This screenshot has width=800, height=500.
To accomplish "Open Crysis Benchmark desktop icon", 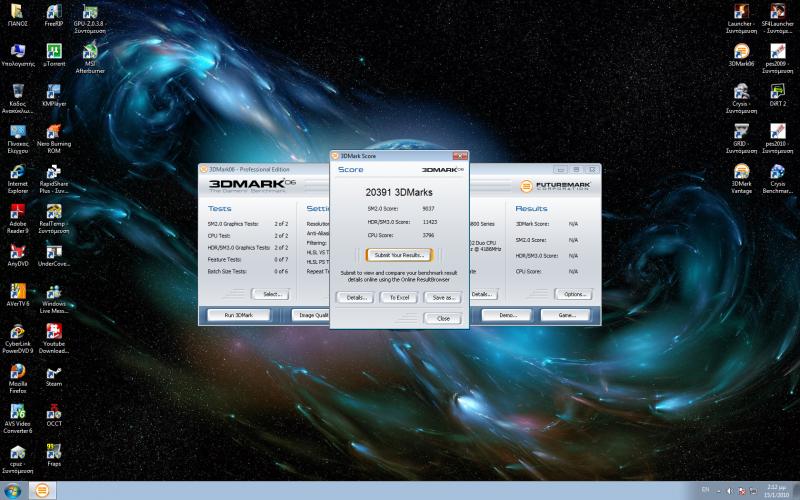I will tap(778, 179).
